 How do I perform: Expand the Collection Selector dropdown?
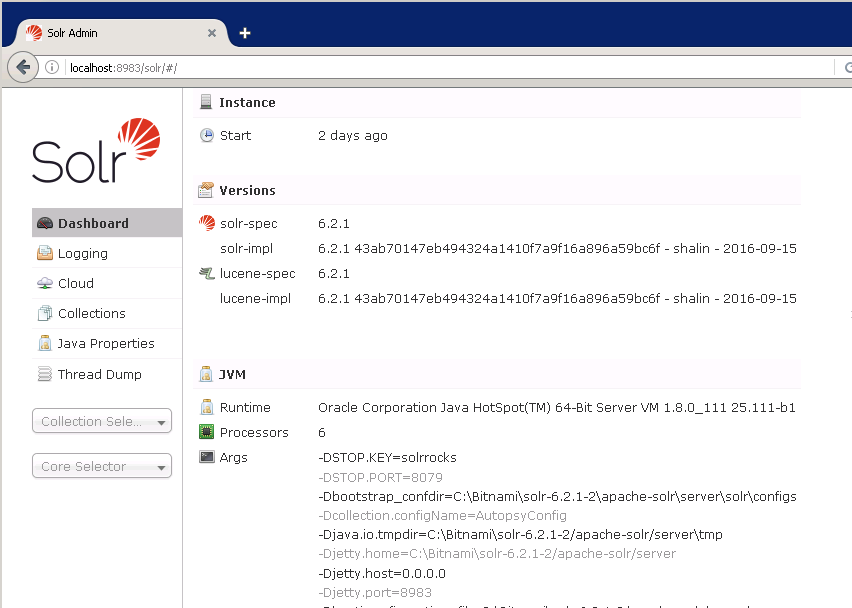102,421
